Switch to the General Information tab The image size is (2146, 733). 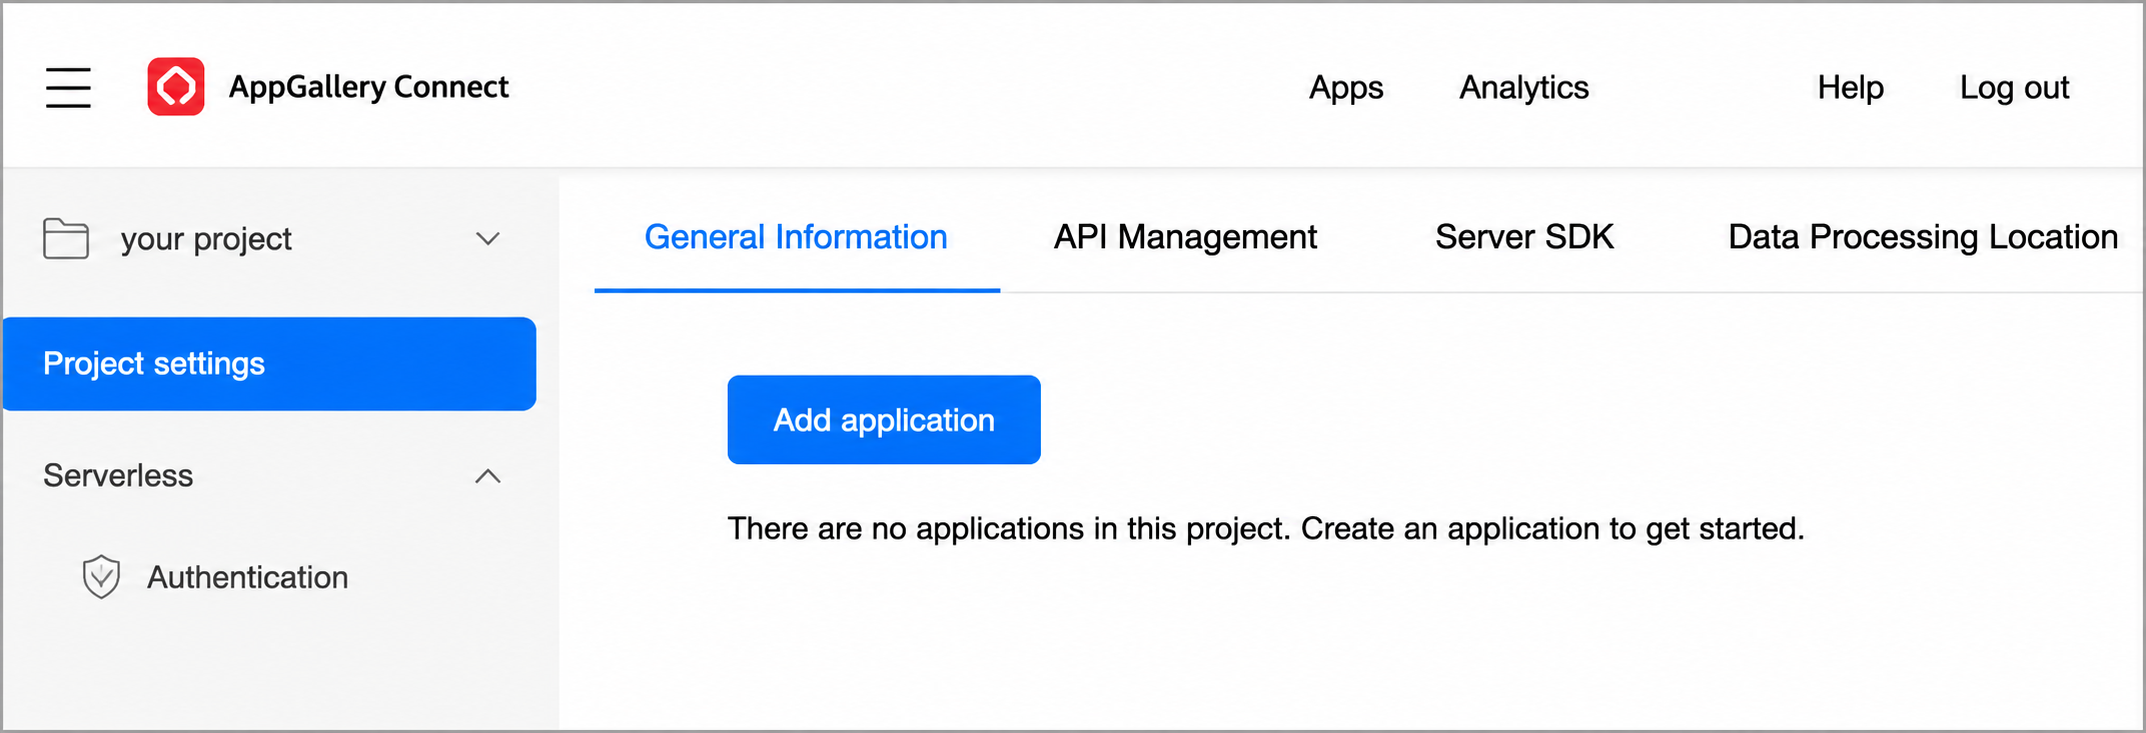coord(796,237)
